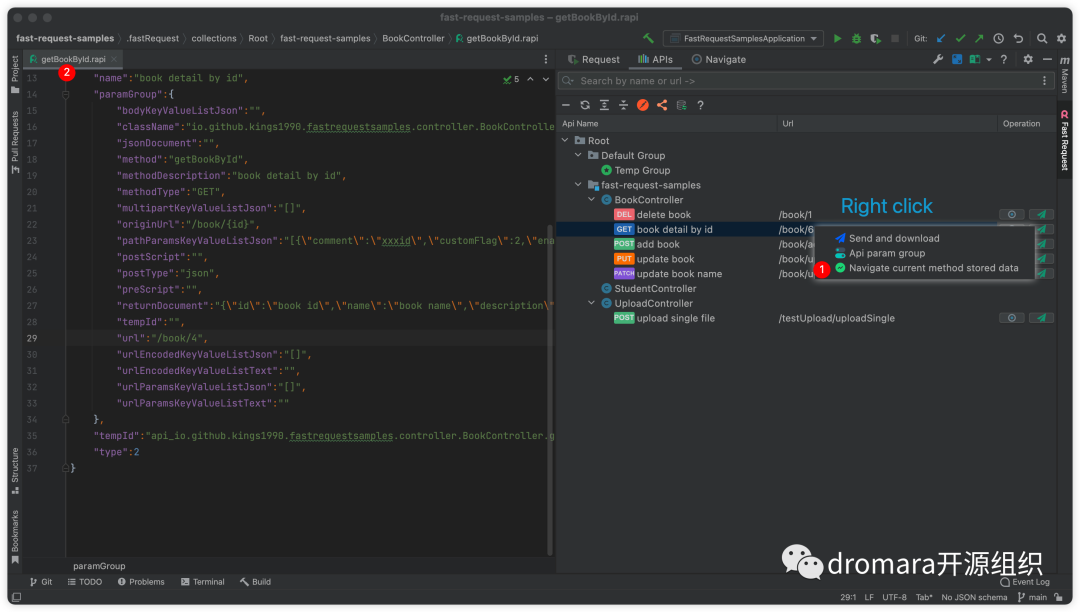This screenshot has width=1080, height=612.
Task: Switch to the Navigate tab
Action: click(x=718, y=59)
